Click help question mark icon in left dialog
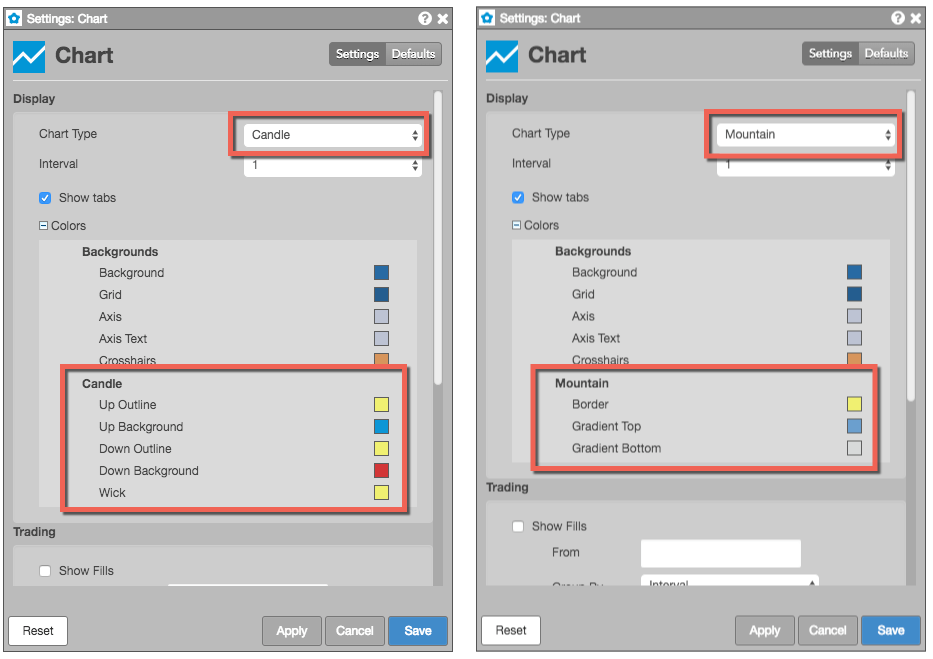 (x=424, y=18)
